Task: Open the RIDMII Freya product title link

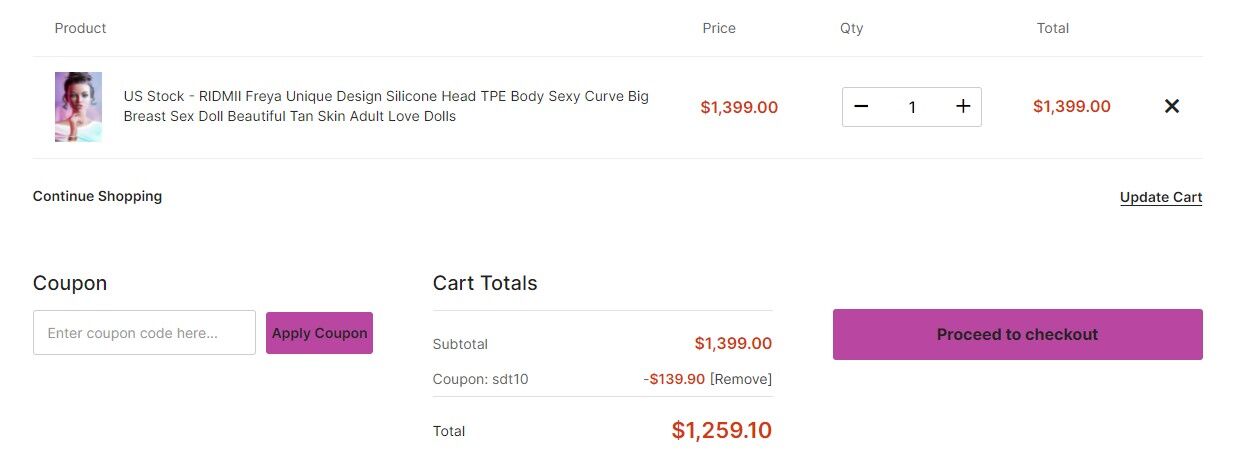Action: [x=386, y=106]
